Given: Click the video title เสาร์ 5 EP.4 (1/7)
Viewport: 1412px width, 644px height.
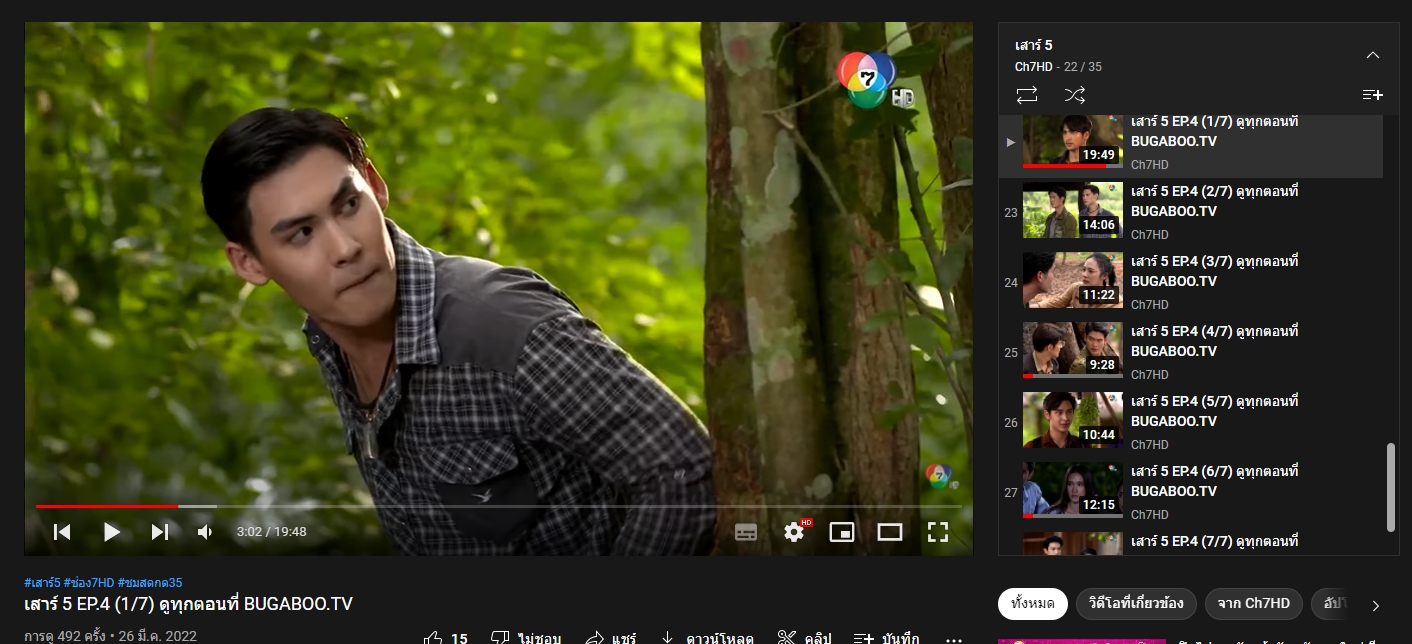Looking at the screenshot, I should (x=189, y=604).
